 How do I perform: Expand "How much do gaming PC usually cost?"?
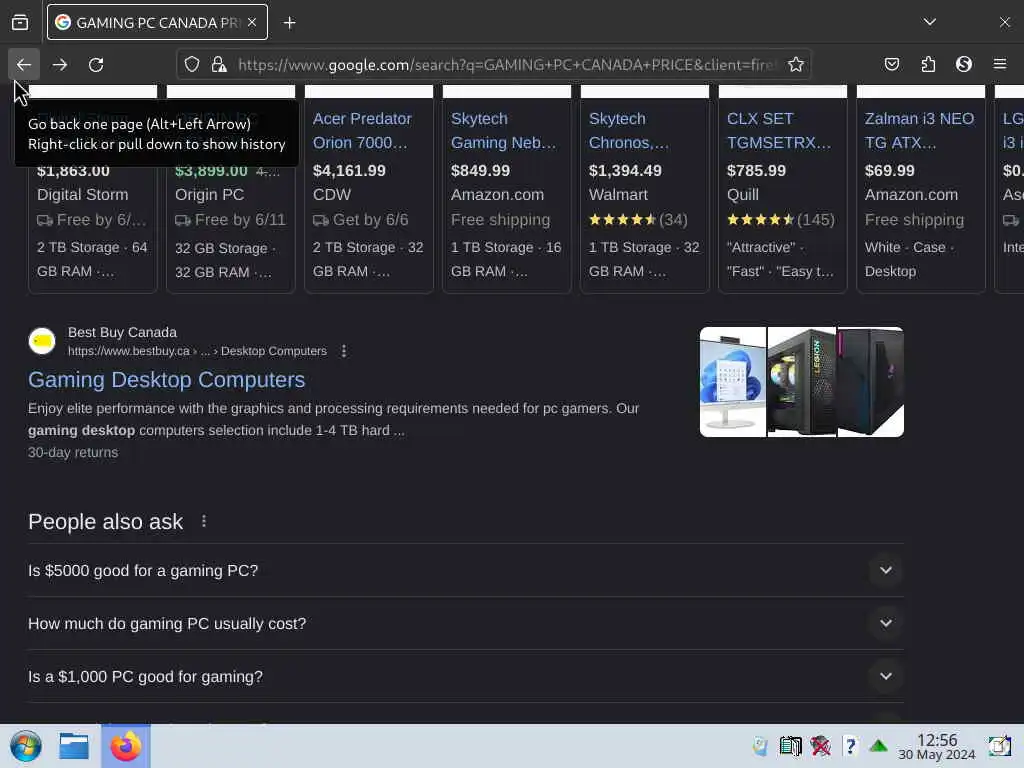466,623
